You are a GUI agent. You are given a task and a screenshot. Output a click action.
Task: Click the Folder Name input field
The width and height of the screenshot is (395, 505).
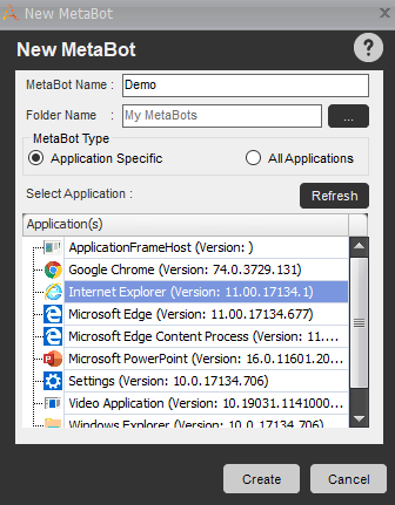(x=222, y=116)
